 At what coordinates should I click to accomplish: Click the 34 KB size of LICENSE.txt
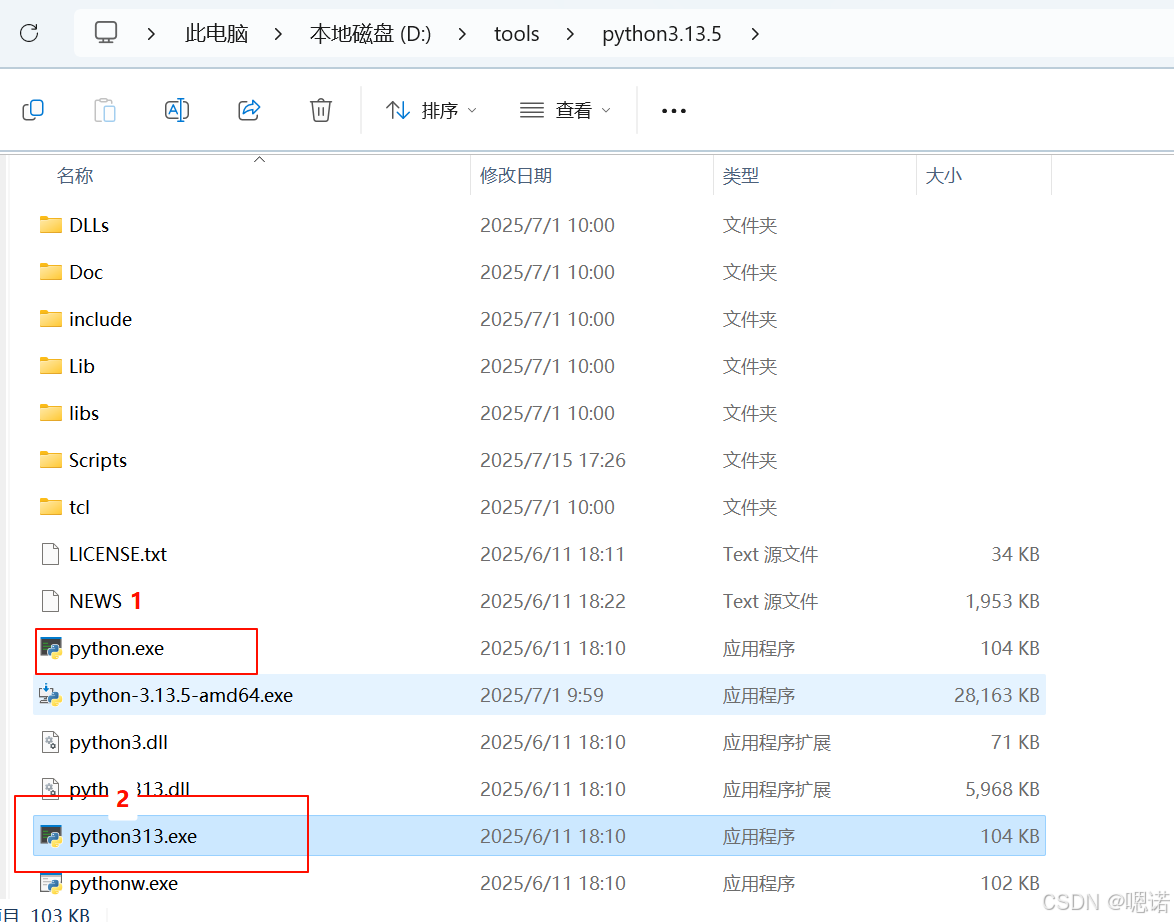(x=1015, y=554)
